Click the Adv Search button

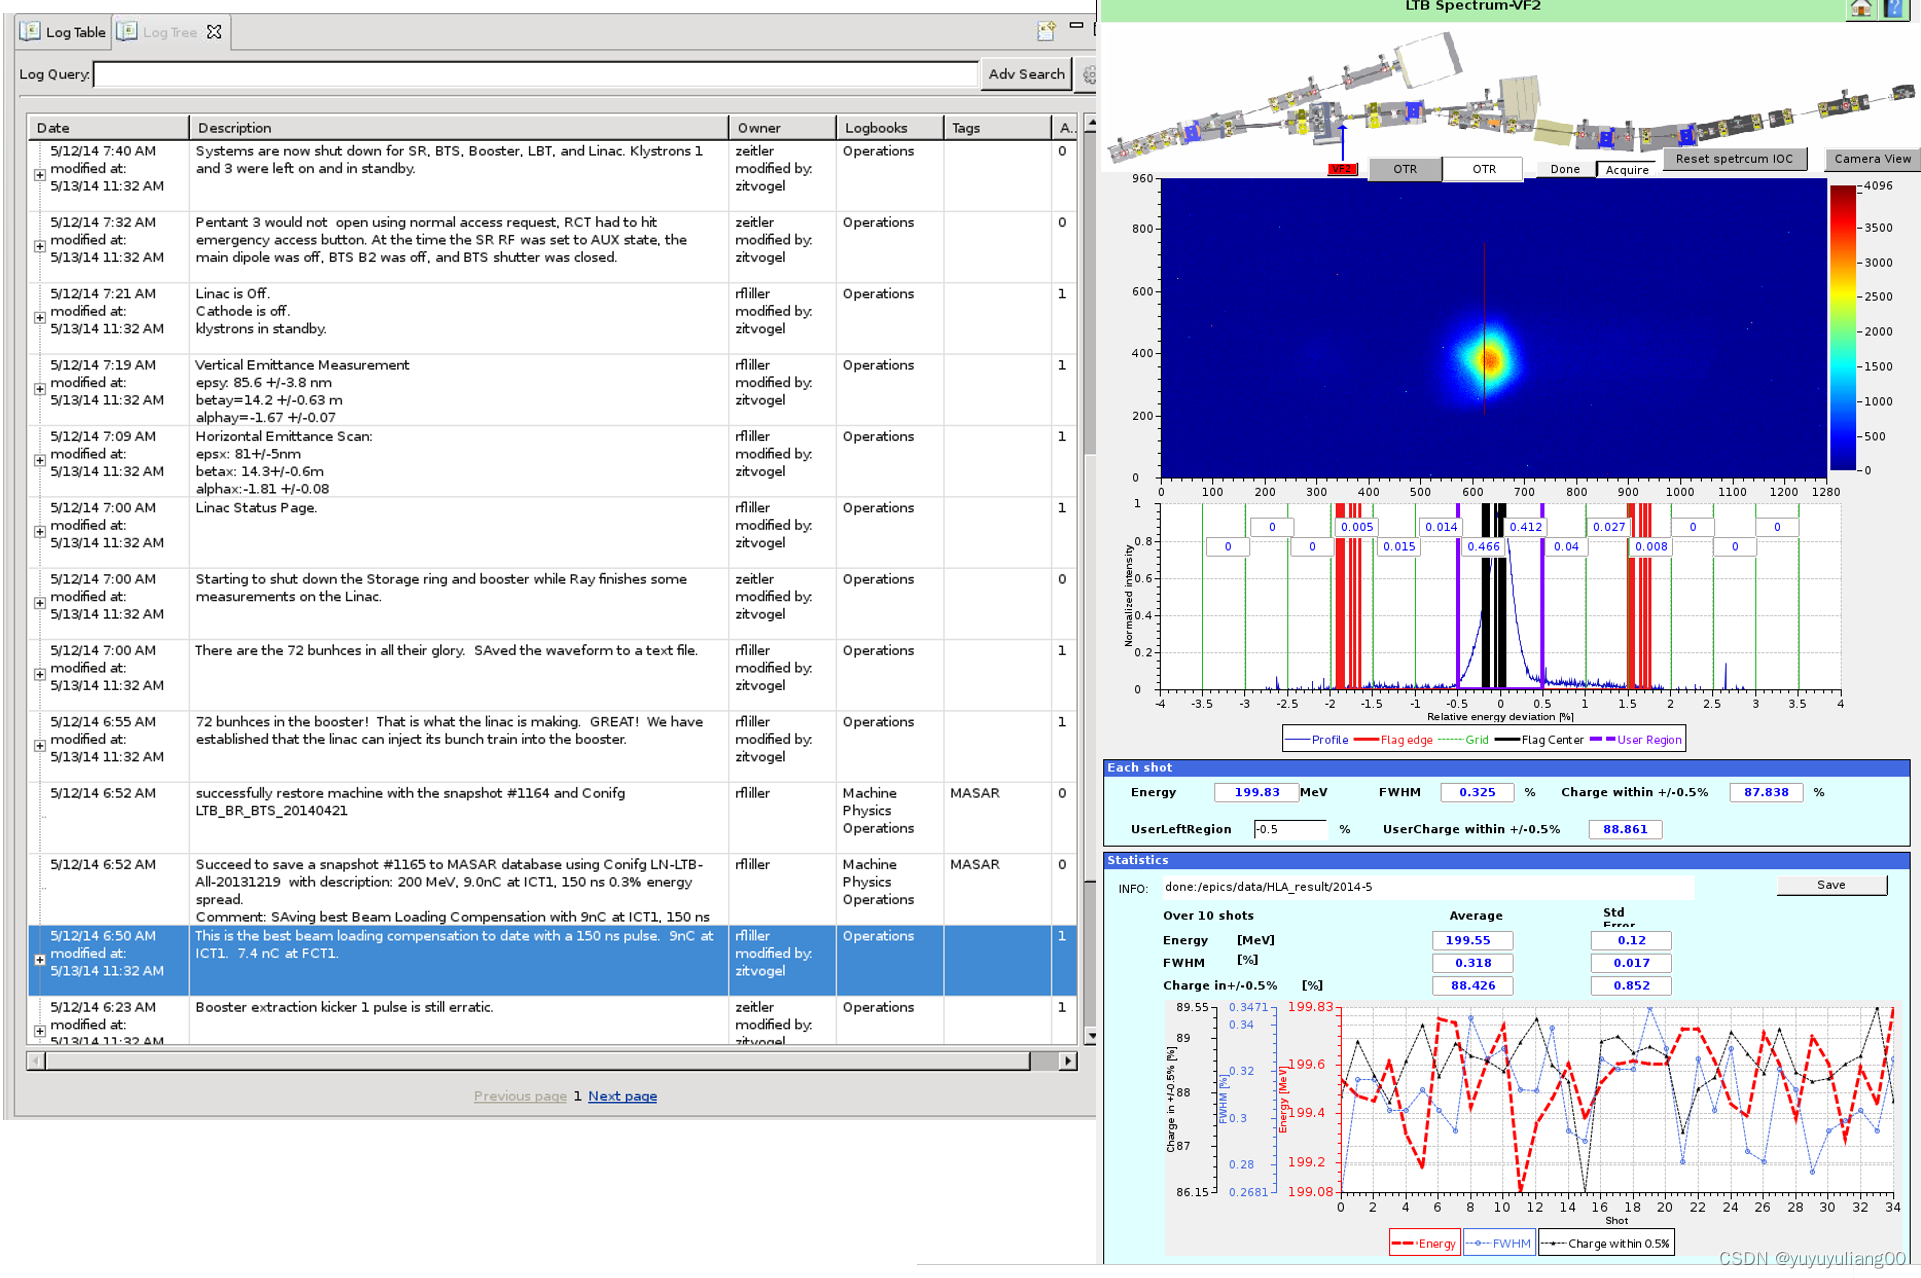click(x=1026, y=74)
